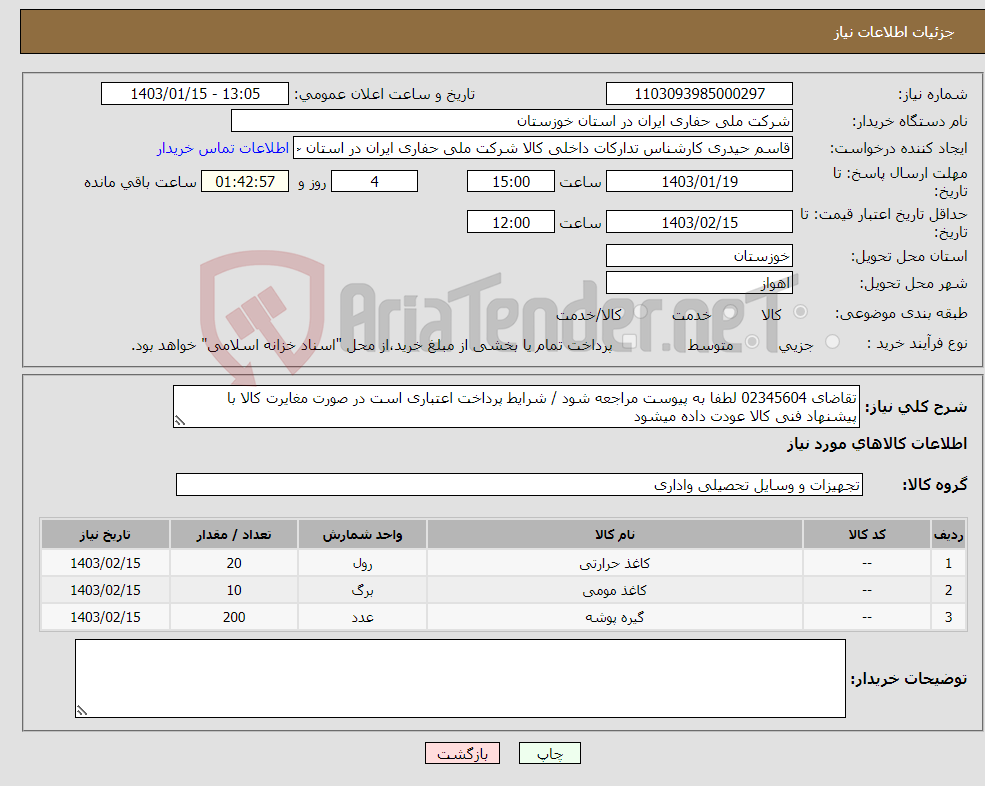Click the بازگشت (back) button
985x786 pixels.
tap(462, 753)
